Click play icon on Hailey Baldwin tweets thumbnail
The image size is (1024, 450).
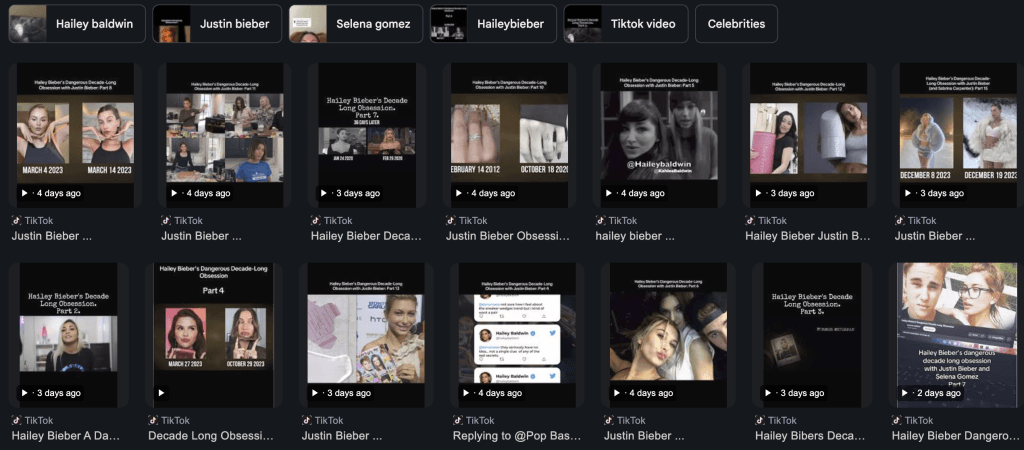coord(467,393)
